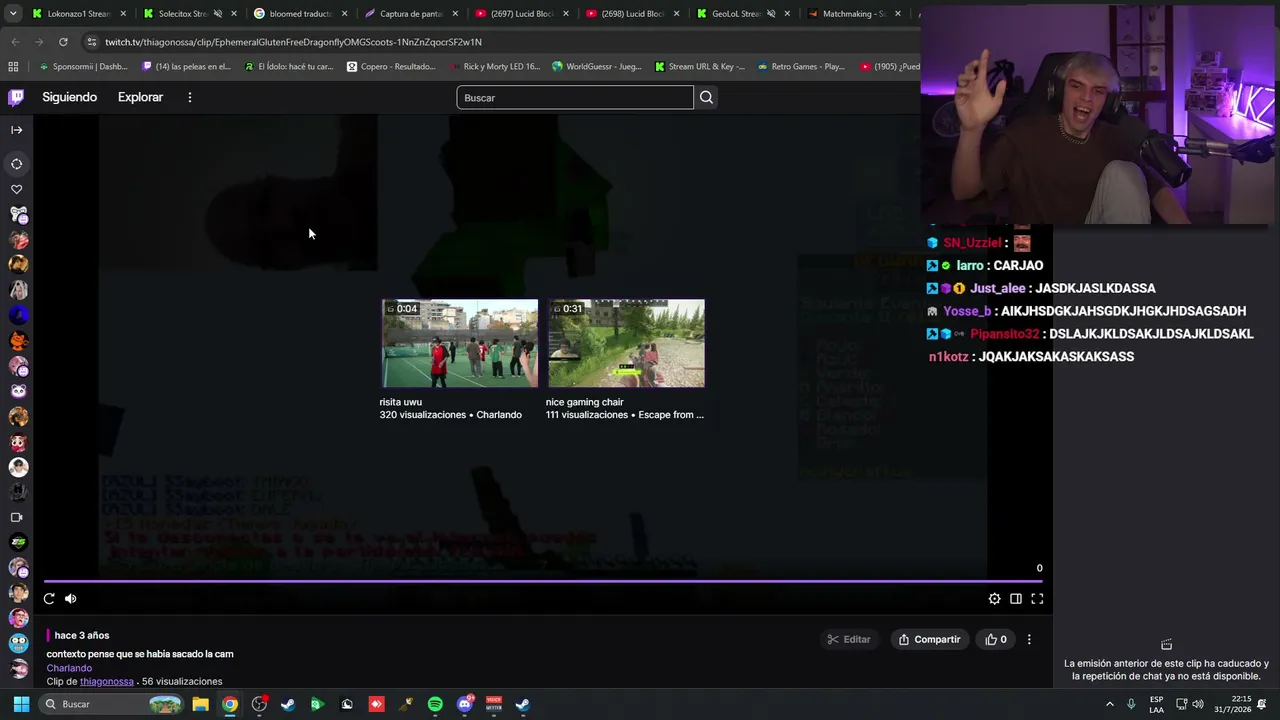This screenshot has width=1280, height=720.
Task: Click the Editar clip button
Action: [849, 639]
